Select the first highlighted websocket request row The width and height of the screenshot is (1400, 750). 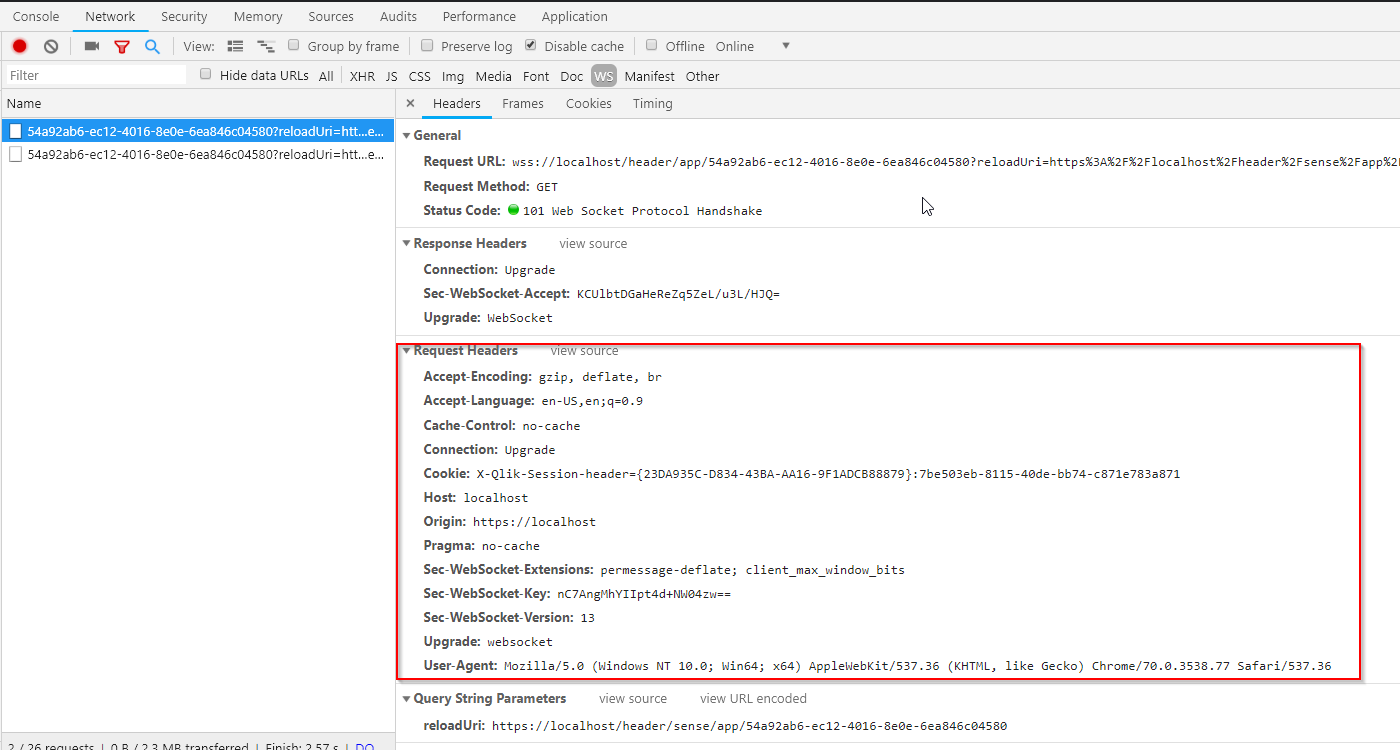point(197,131)
